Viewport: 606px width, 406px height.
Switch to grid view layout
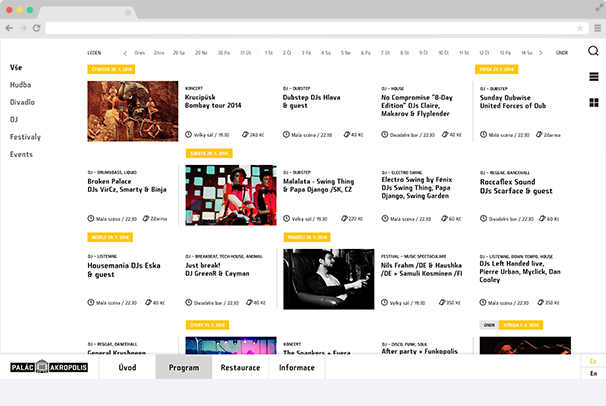click(x=593, y=102)
